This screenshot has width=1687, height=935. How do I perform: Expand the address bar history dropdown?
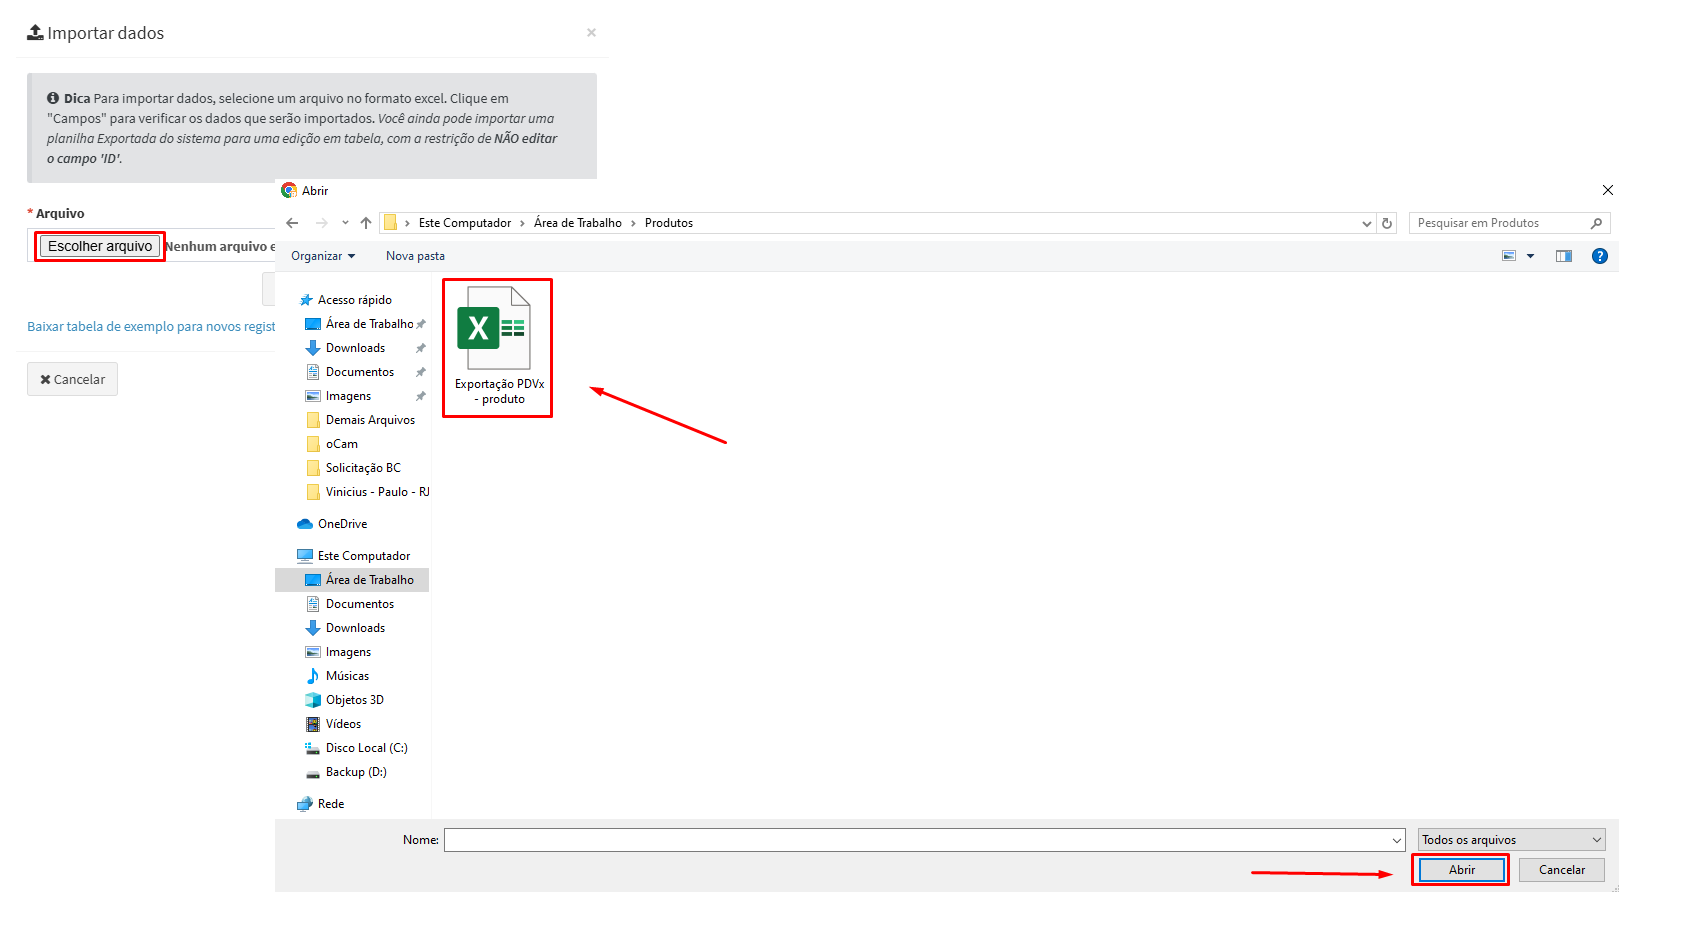pyautogui.click(x=1366, y=223)
